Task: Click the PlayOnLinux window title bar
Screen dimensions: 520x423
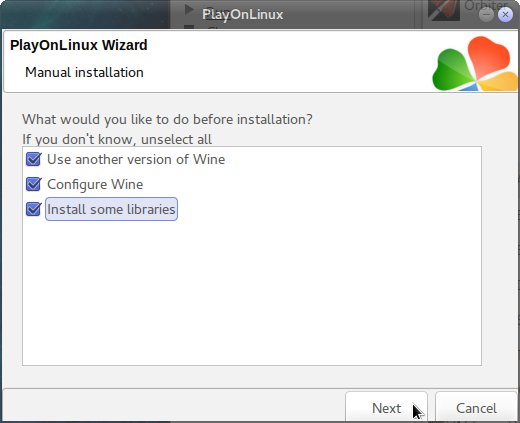Action: click(243, 15)
